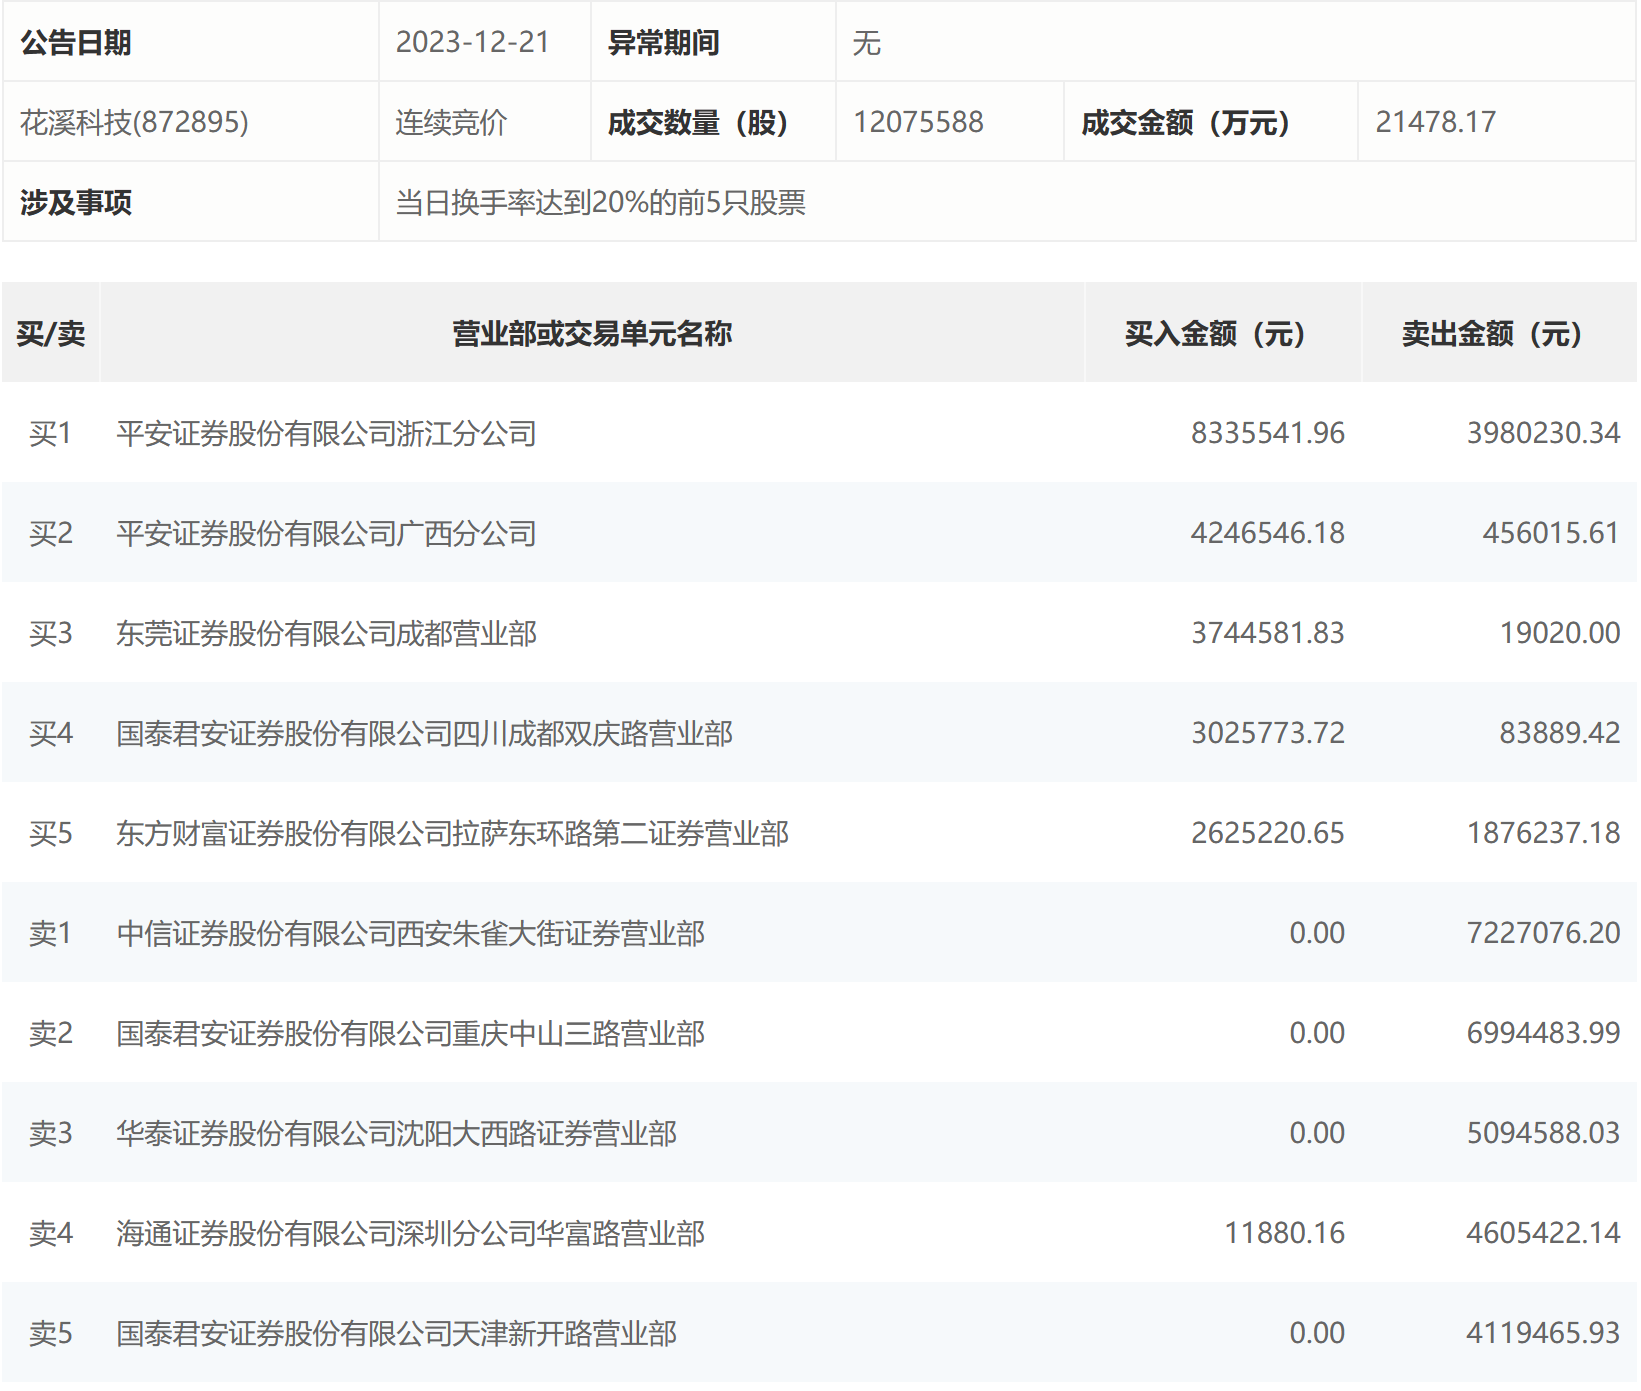The width and height of the screenshot is (1641, 1391).
Task: Click the 0.00 buy amount in 卖3 row
Action: (x=1317, y=1133)
